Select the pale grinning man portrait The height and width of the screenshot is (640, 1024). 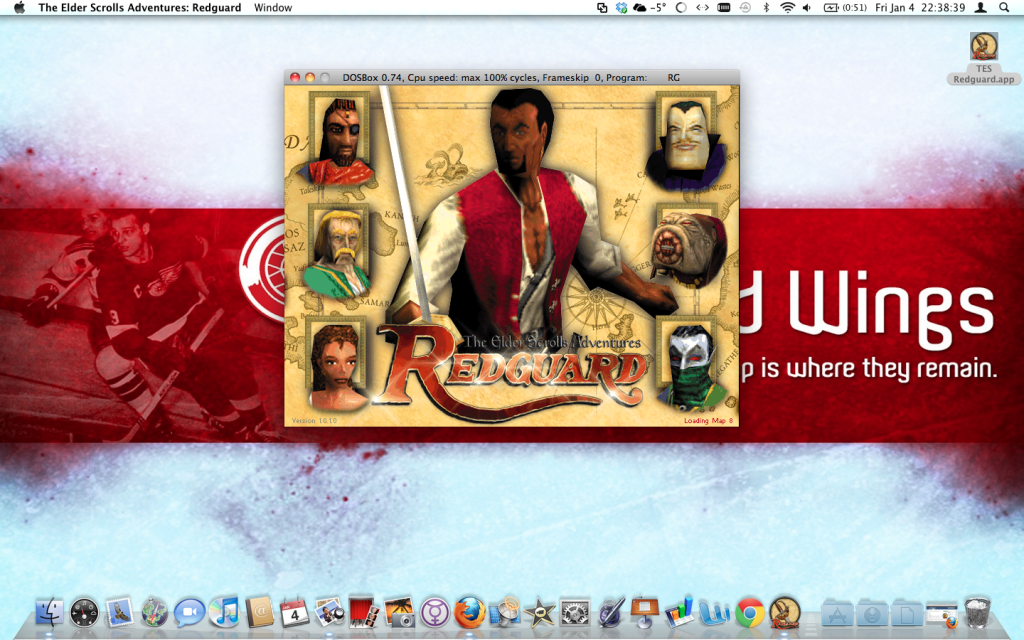(x=686, y=140)
